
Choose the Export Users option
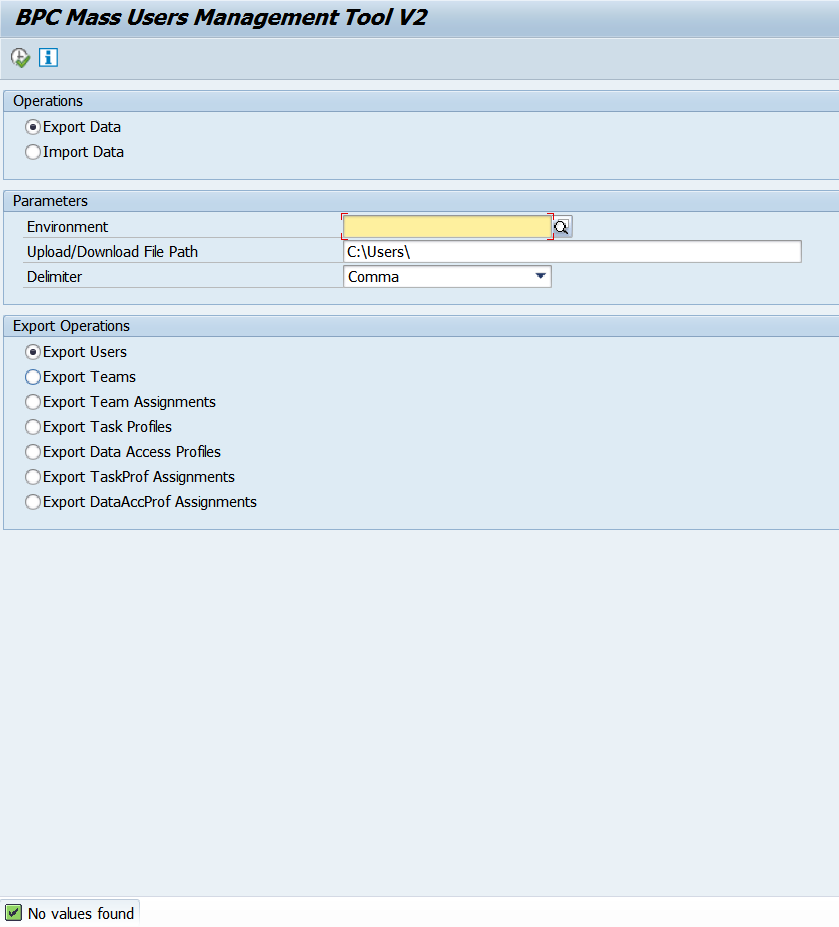[33, 352]
